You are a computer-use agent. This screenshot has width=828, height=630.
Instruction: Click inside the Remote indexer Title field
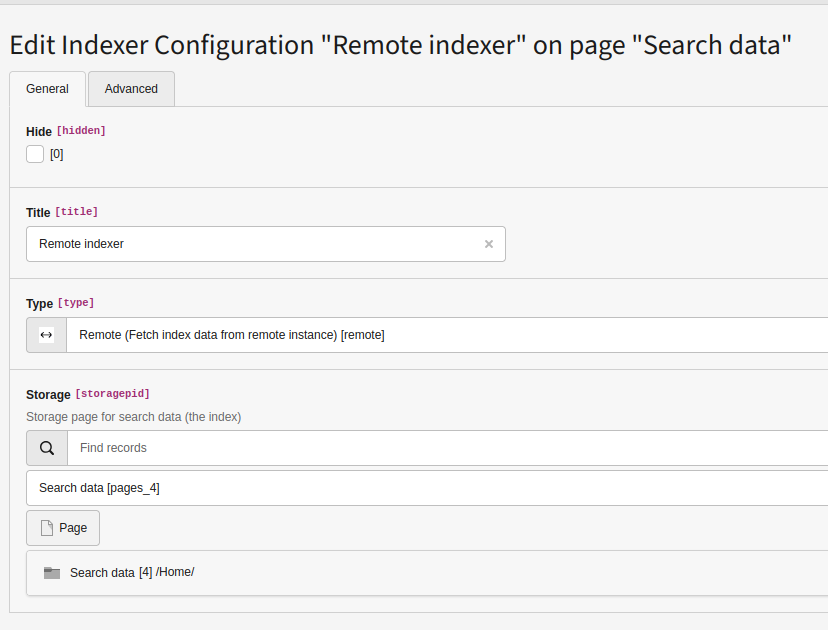pyautogui.click(x=200, y=244)
